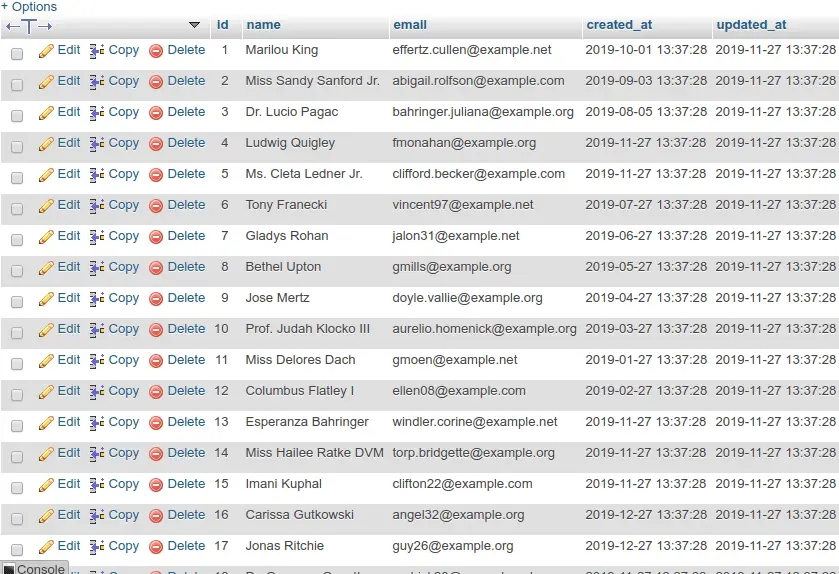Expand the + Options link
Viewport: 839px width, 574px height.
click(29, 7)
